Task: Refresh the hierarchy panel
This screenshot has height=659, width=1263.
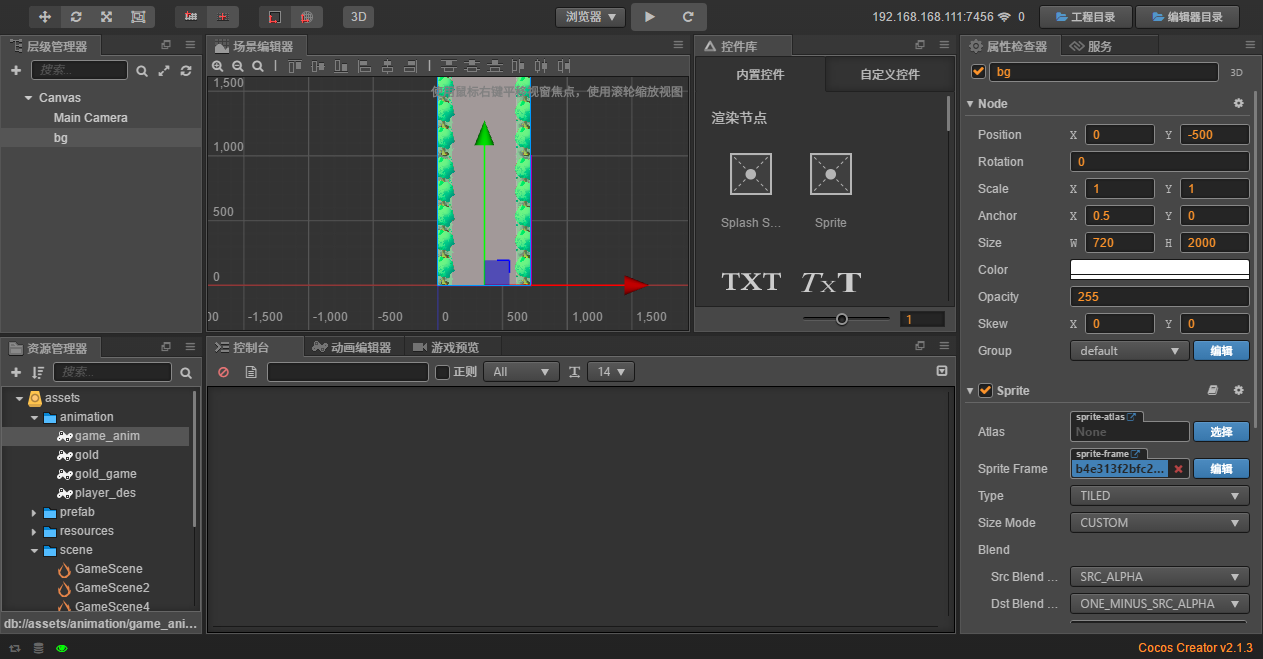Action: click(x=186, y=71)
